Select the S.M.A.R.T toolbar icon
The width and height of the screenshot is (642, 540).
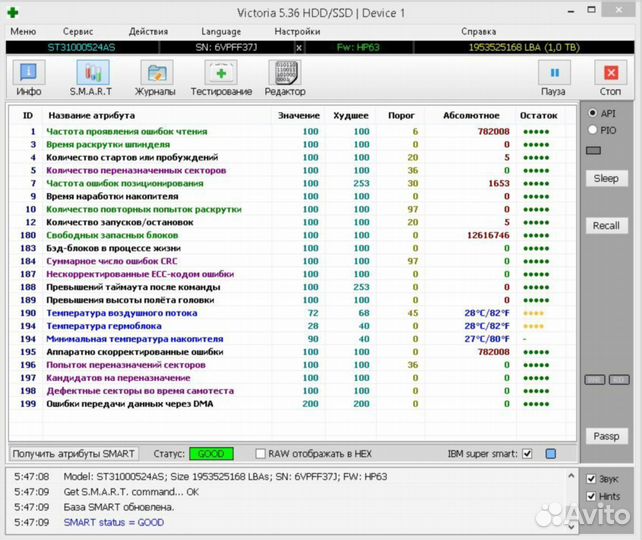[93, 73]
